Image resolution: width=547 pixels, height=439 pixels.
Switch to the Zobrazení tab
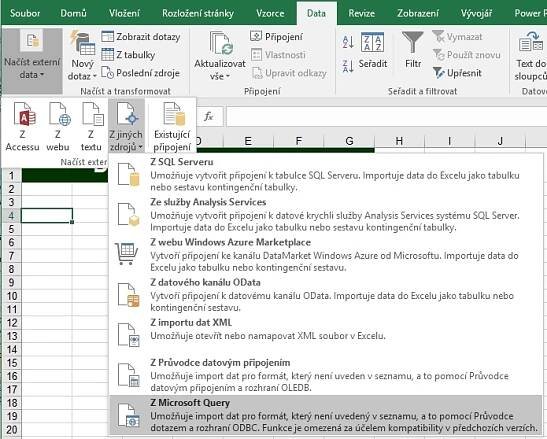point(418,13)
